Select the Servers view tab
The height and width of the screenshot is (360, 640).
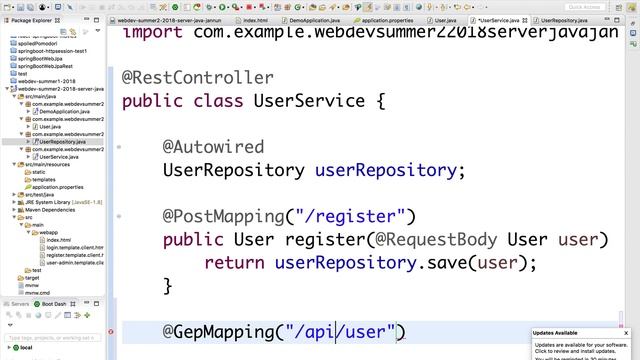[x=17, y=304]
